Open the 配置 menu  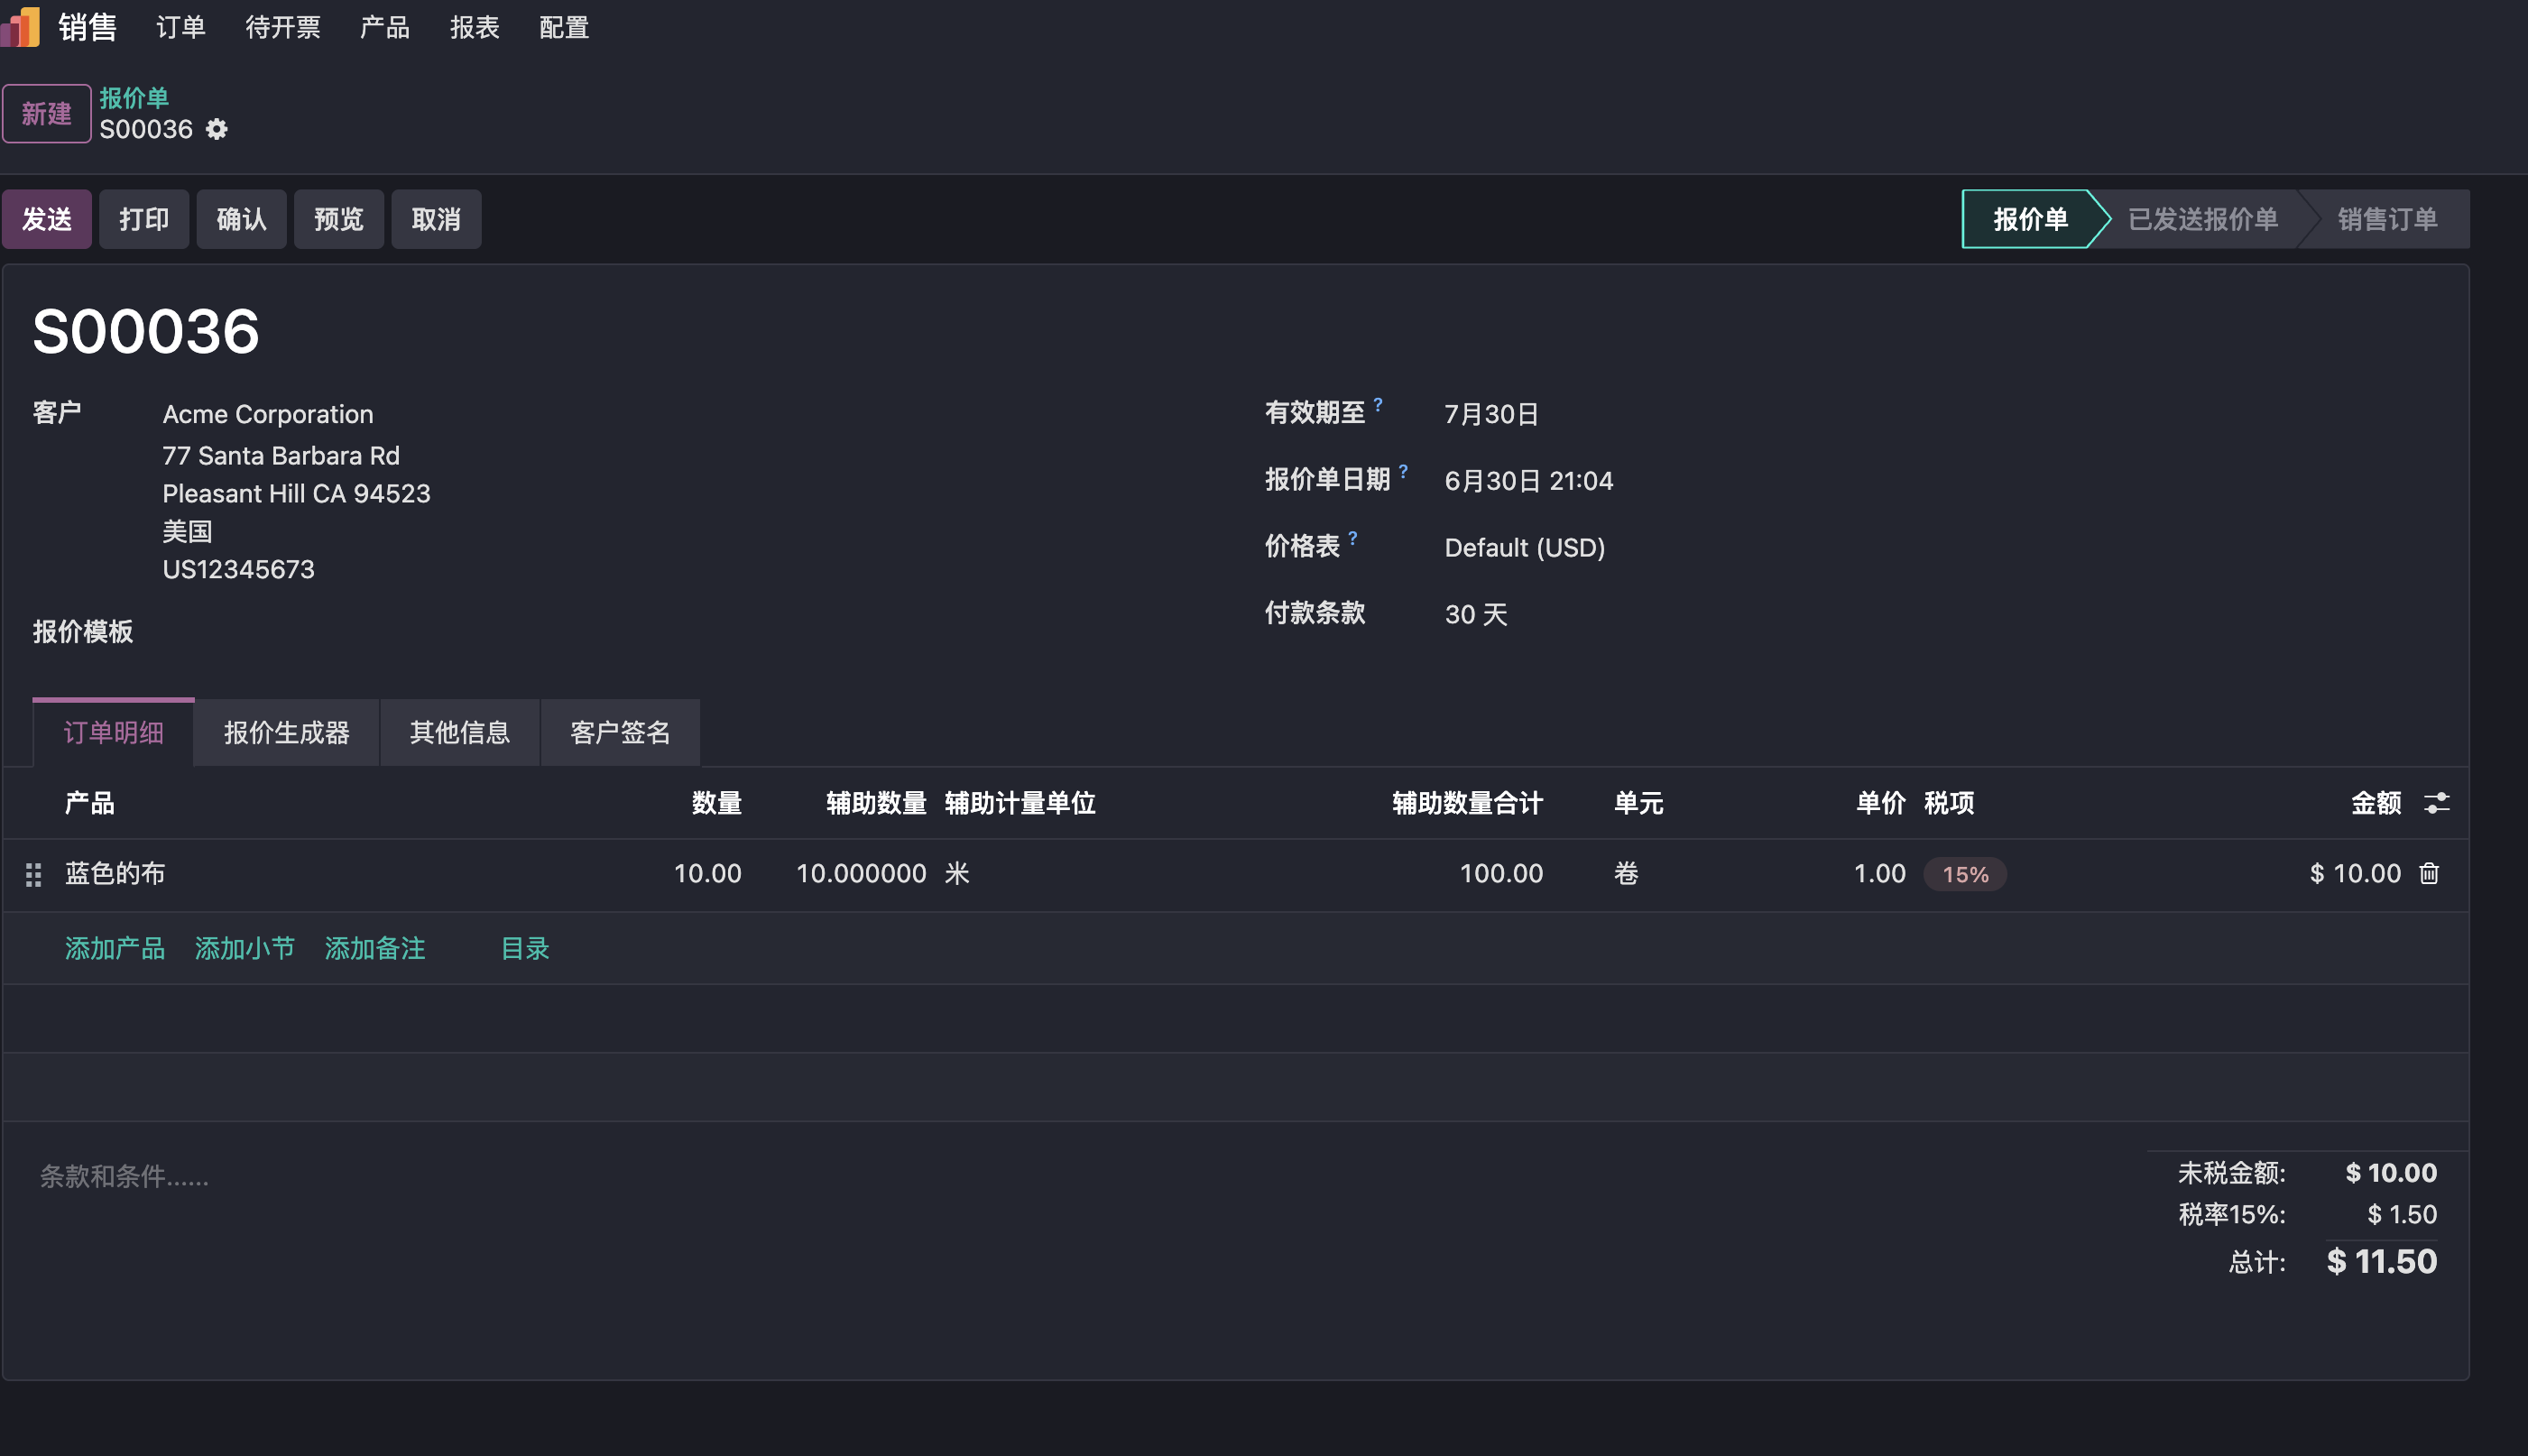click(565, 27)
